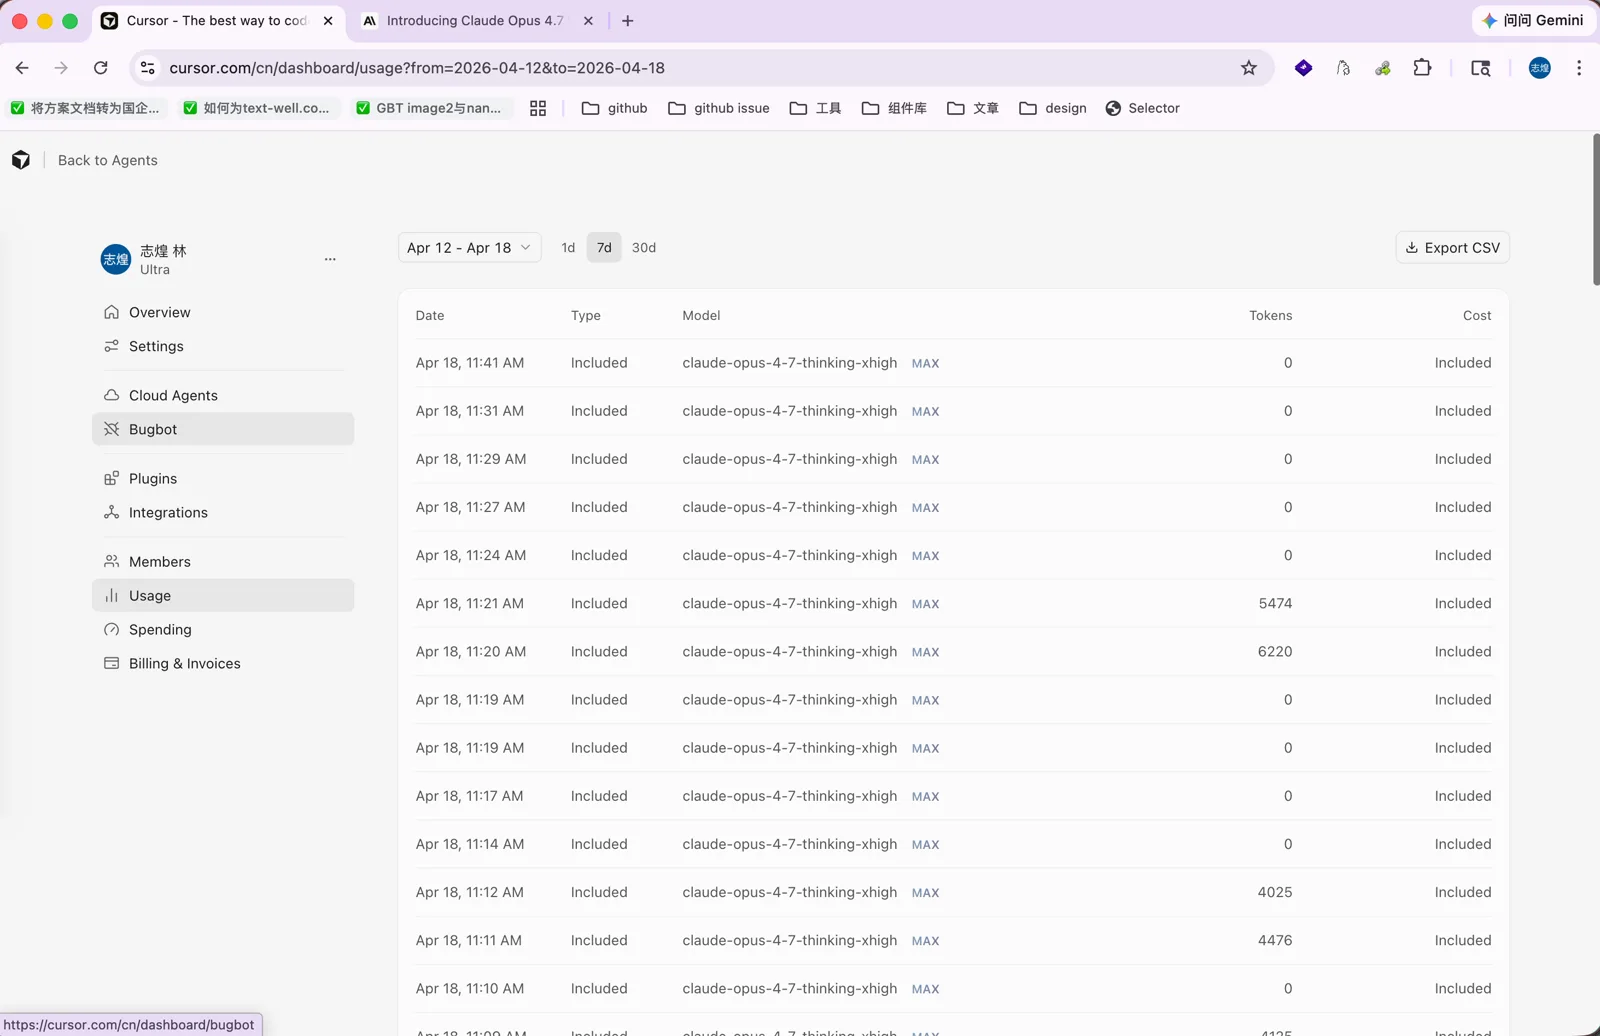Open the Chrome profile avatar
The width and height of the screenshot is (1600, 1036).
pyautogui.click(x=1540, y=68)
